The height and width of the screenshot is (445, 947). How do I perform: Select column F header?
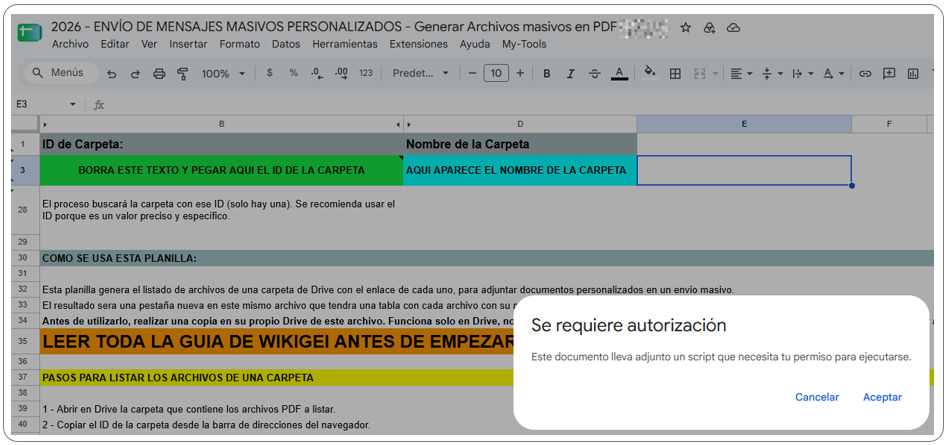tap(889, 124)
